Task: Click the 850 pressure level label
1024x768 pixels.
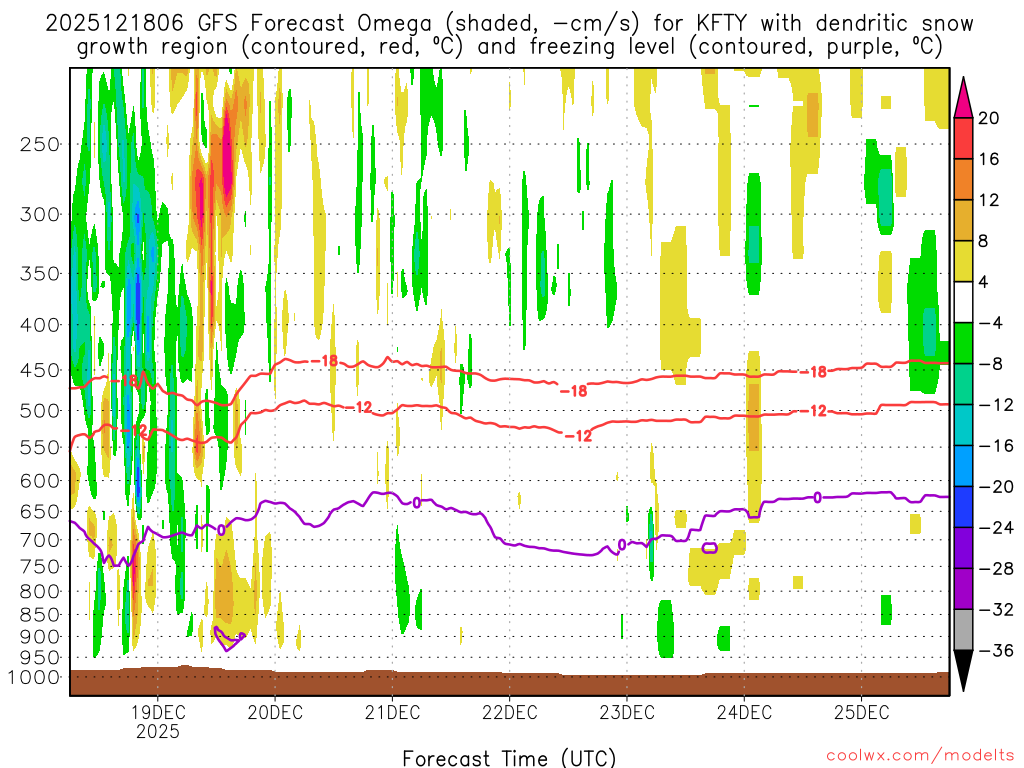Action: pos(40,615)
